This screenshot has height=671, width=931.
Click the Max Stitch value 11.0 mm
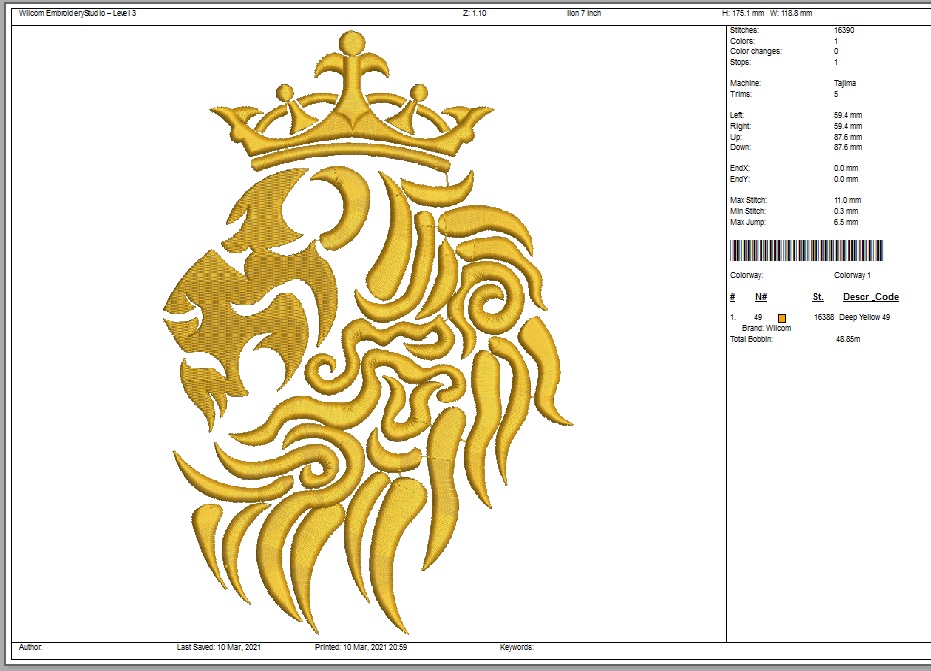(x=846, y=201)
